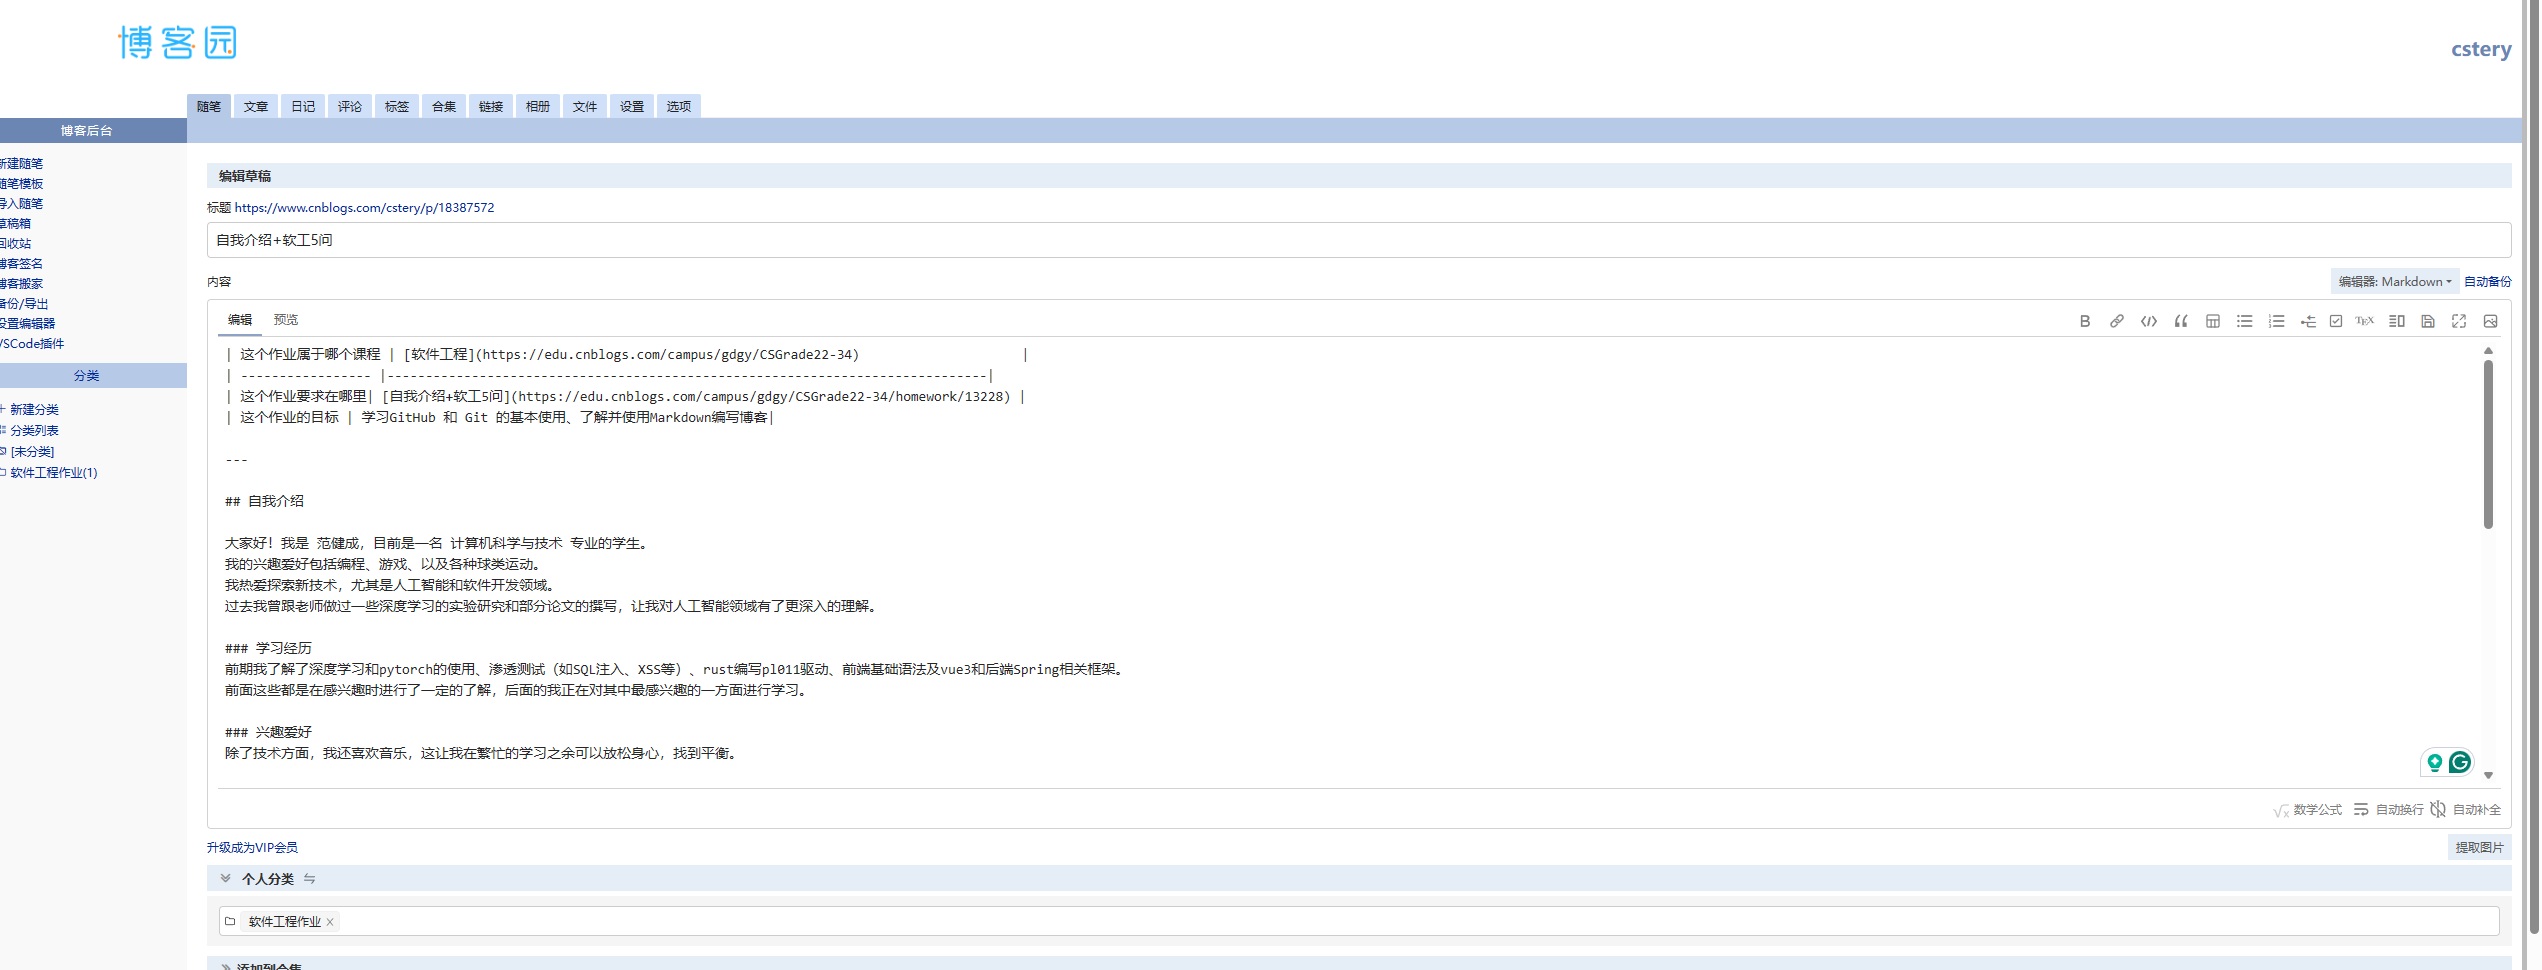Open 博客搬家 sidebar link
Image resolution: width=2542 pixels, height=970 pixels.
point(21,283)
